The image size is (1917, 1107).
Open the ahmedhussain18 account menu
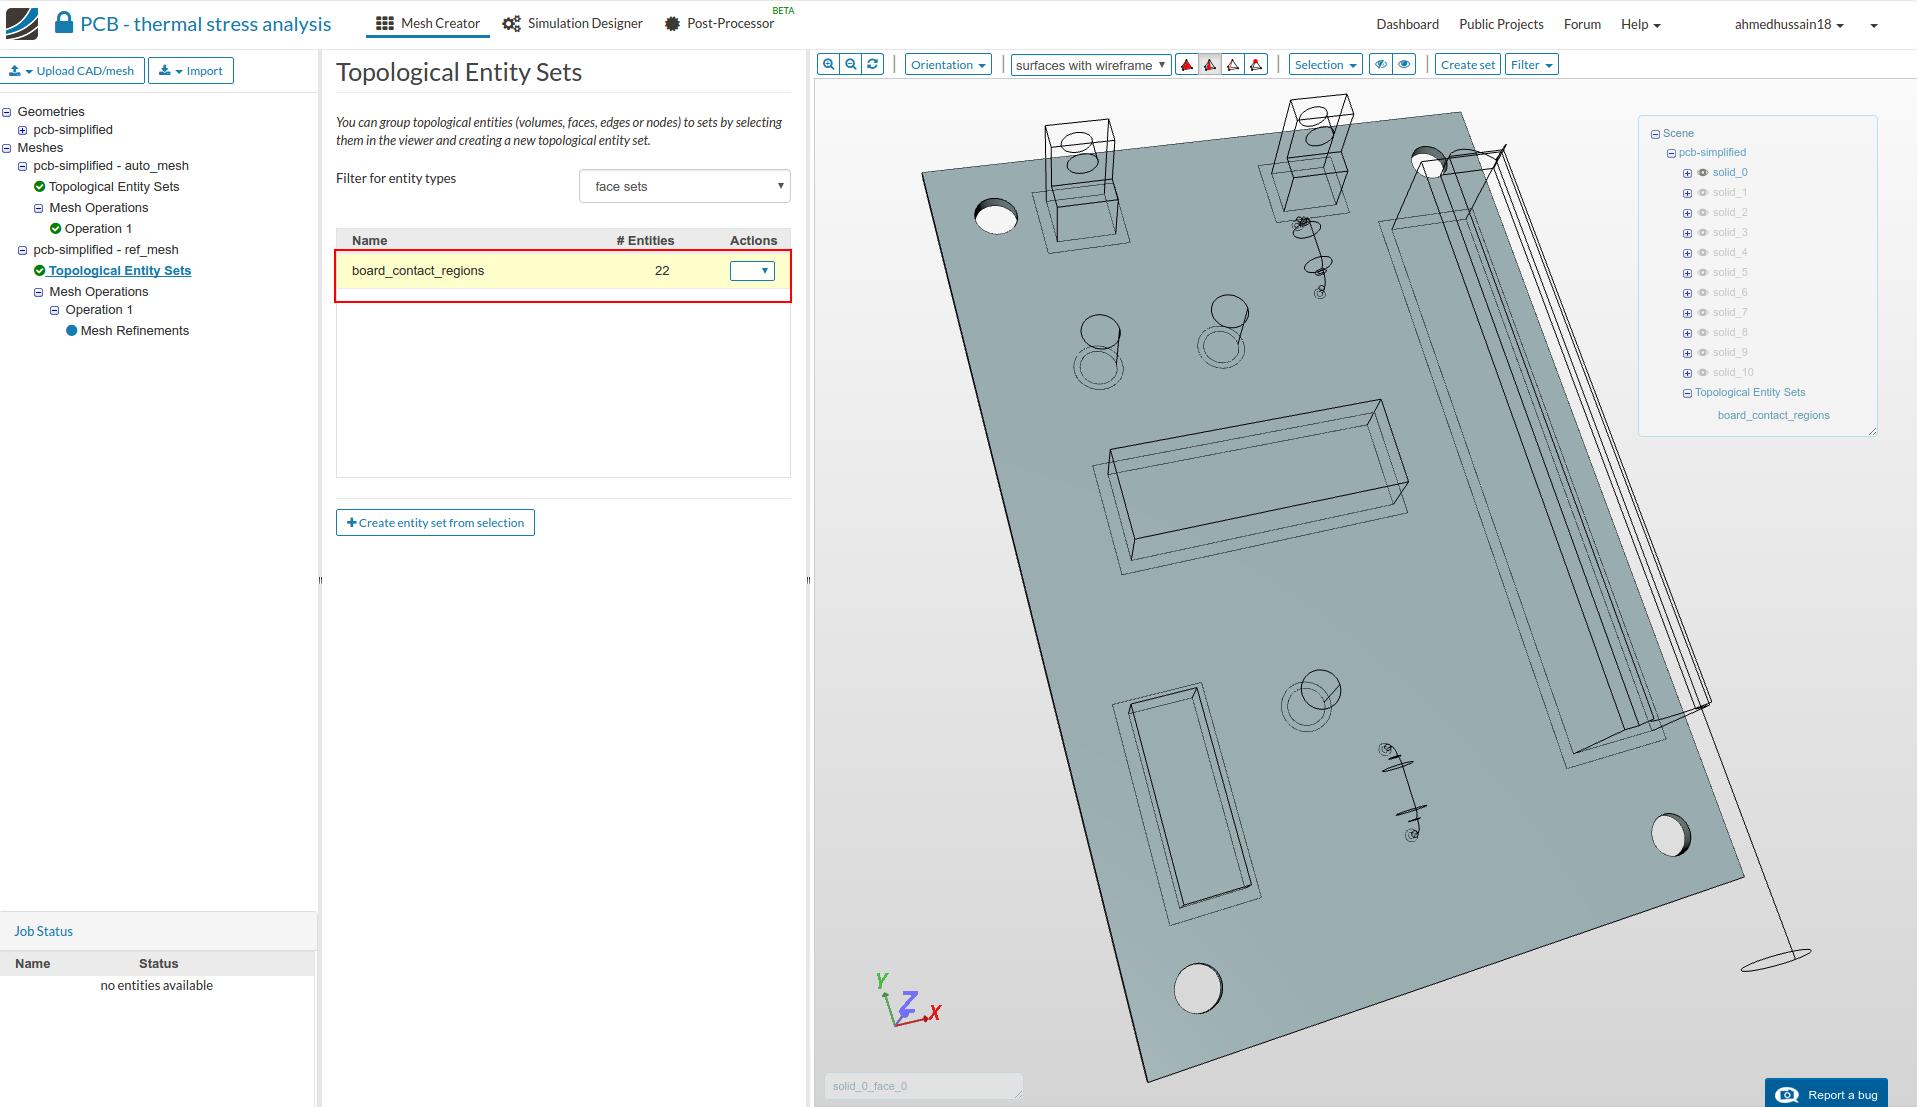pos(1789,24)
